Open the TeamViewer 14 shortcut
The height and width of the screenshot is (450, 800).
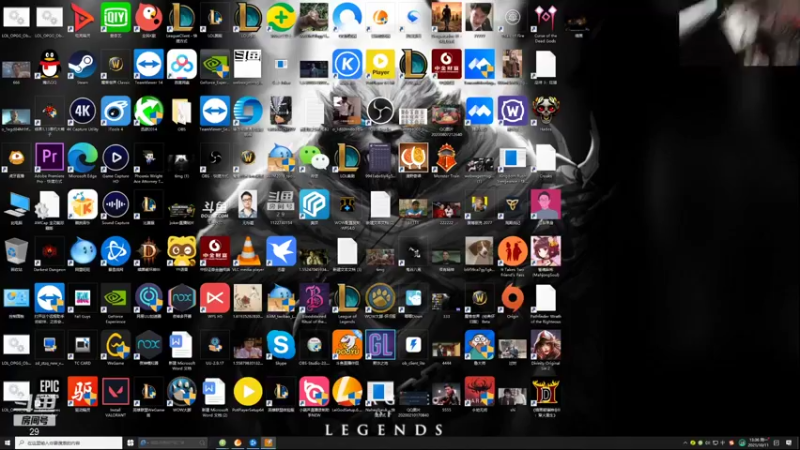click(x=148, y=64)
